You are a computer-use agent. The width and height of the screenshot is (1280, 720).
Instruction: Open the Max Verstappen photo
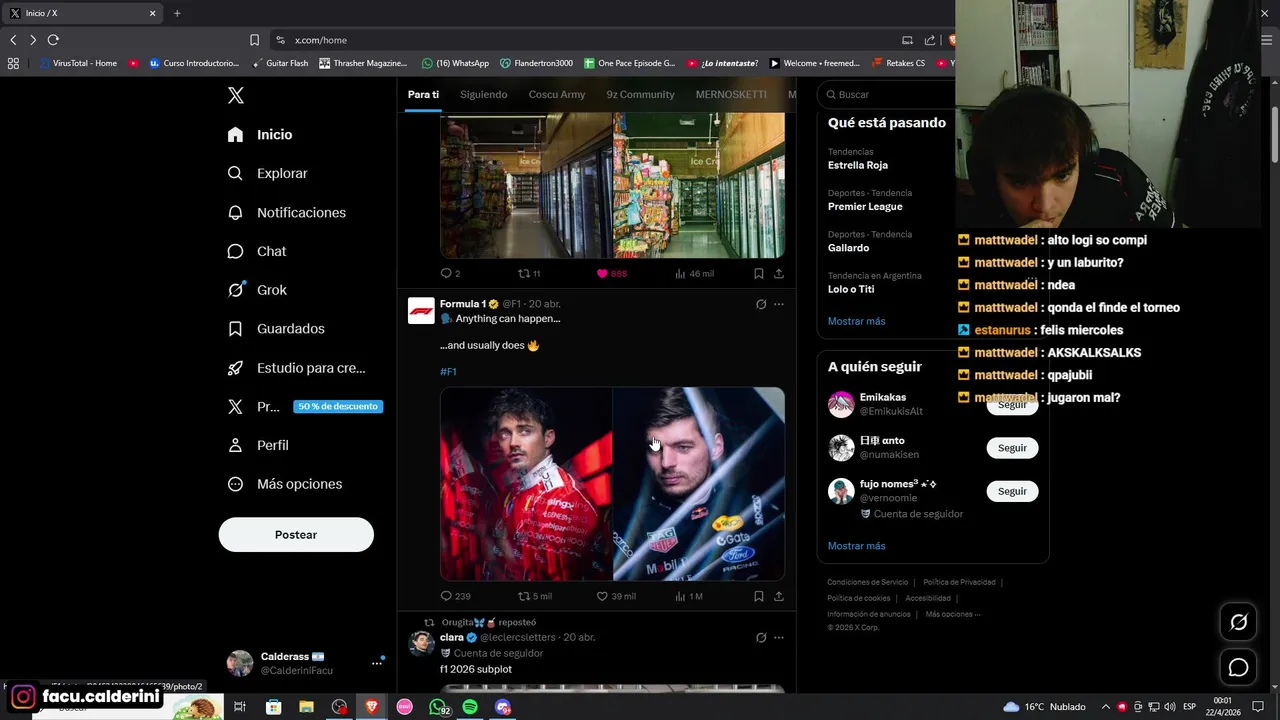point(699,484)
